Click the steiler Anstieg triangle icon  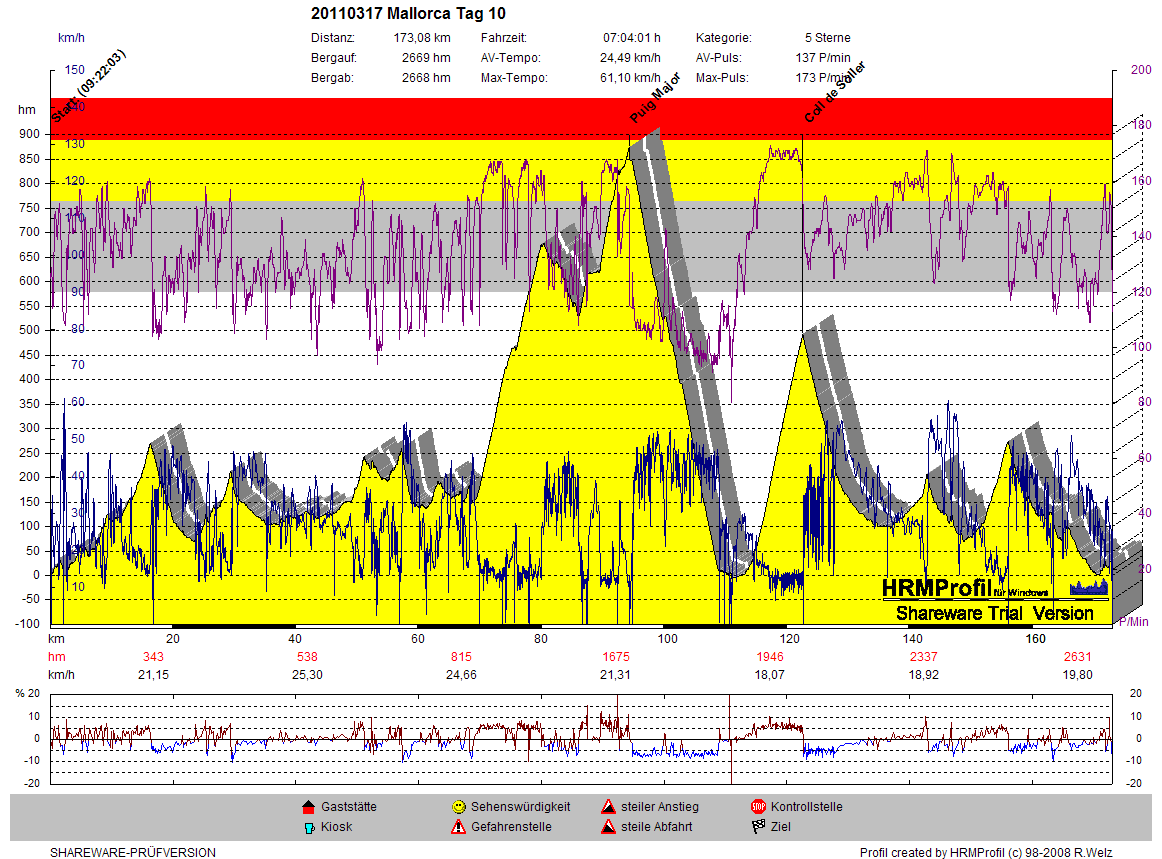pos(608,807)
